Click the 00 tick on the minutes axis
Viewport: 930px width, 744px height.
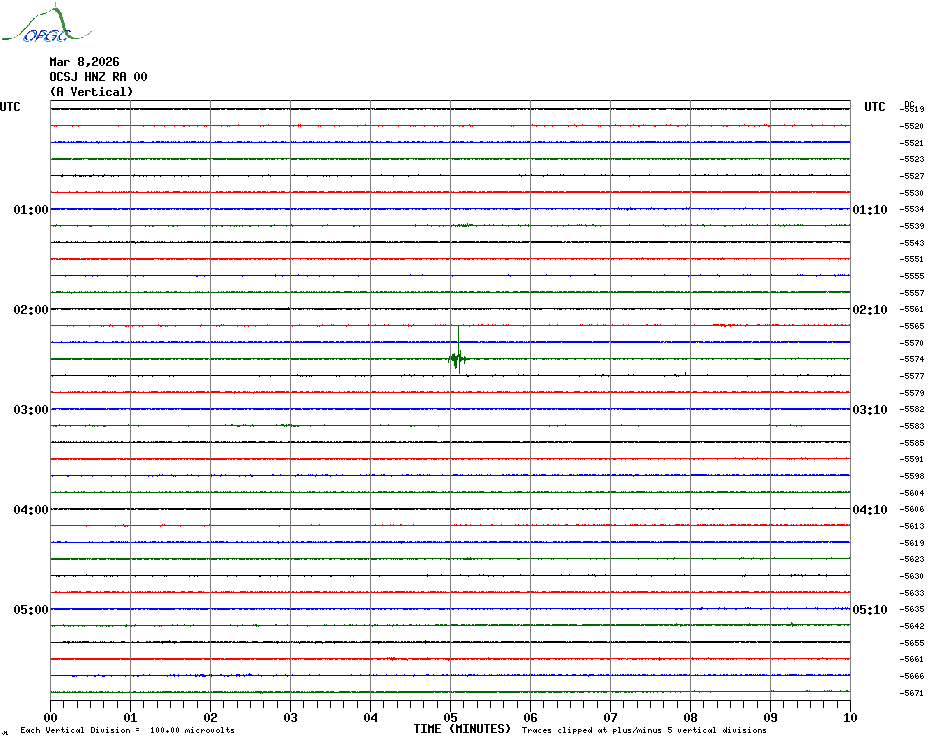point(51,717)
